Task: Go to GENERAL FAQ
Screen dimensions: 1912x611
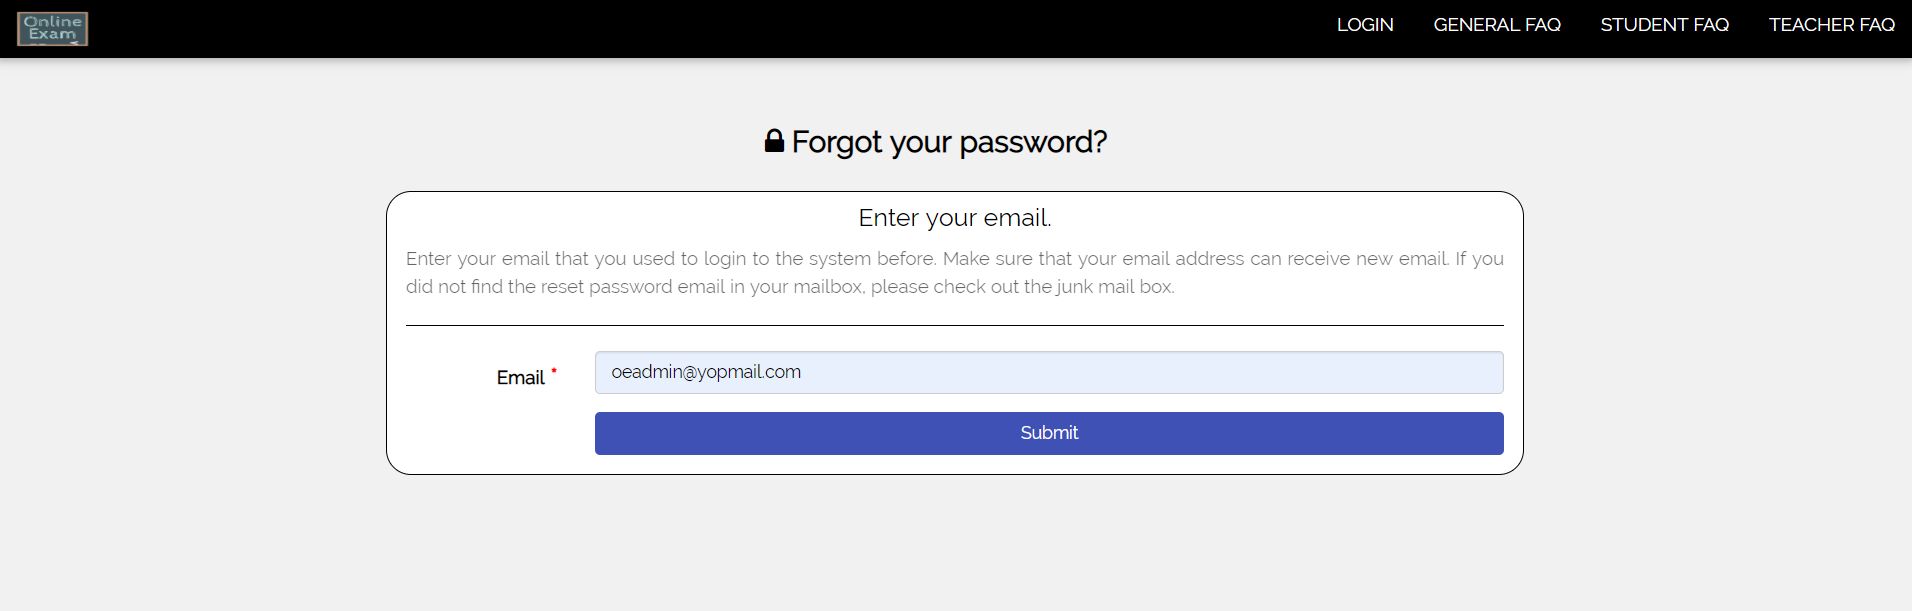Action: [1496, 25]
